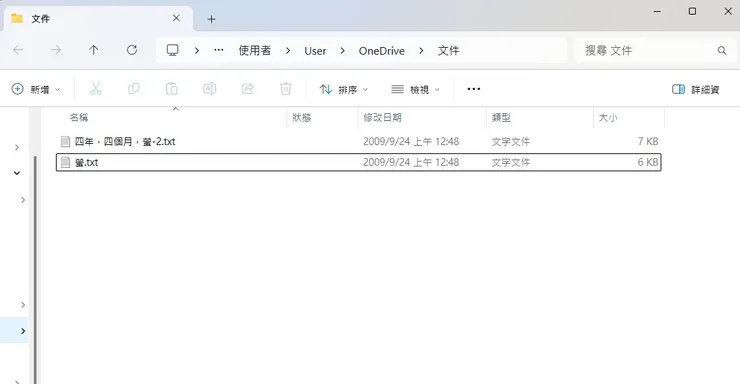Click the 6 KB size cell
The height and width of the screenshot is (384, 740).
point(648,162)
